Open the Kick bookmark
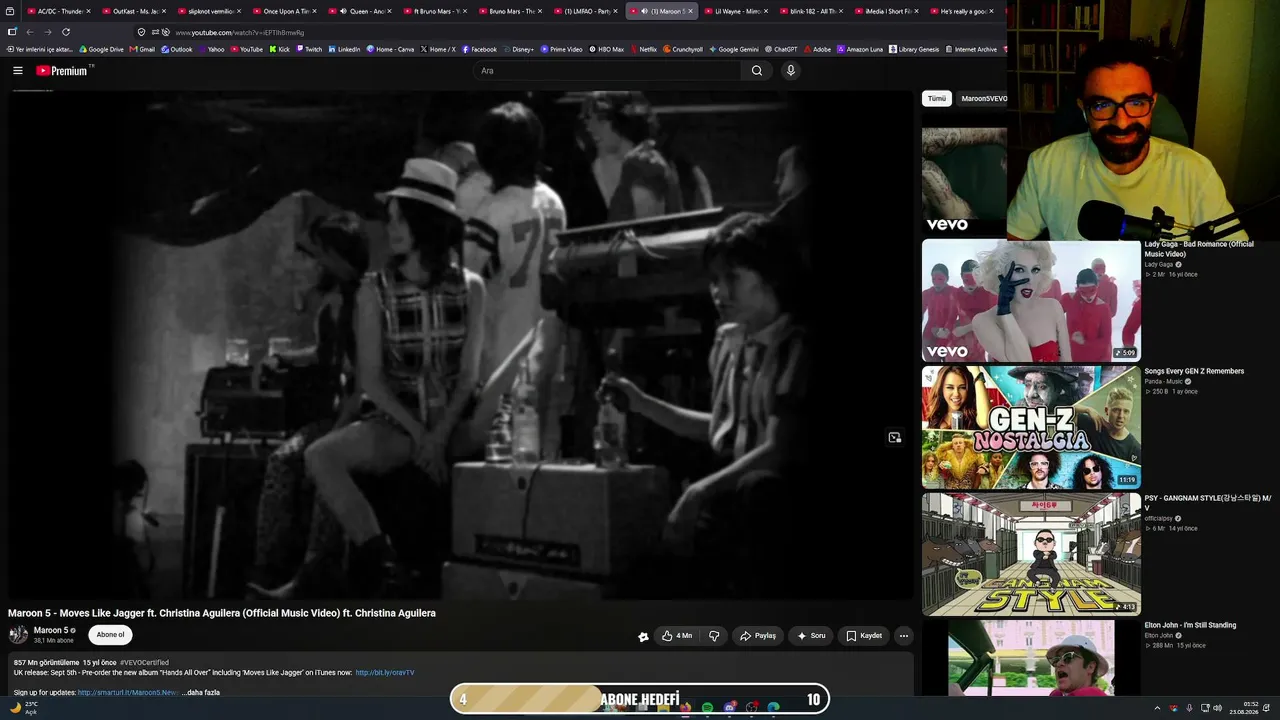 [x=279, y=49]
